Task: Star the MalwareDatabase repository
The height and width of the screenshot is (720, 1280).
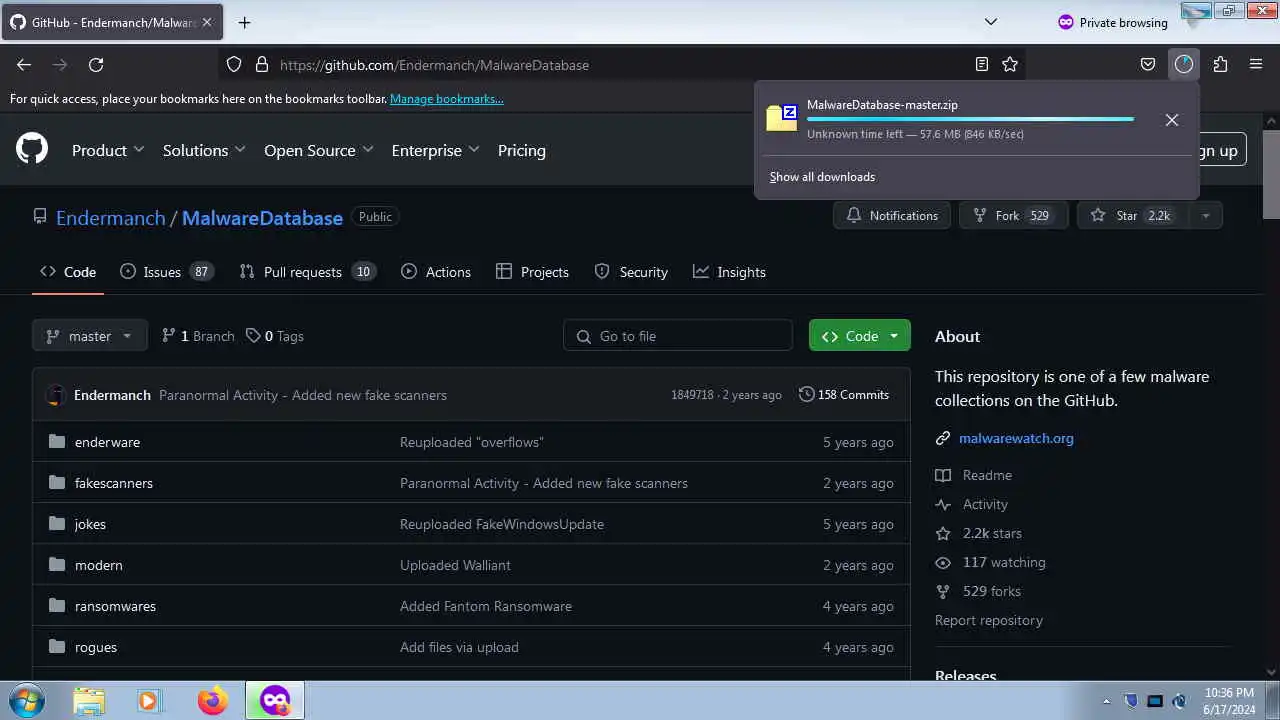Action: coord(1133,215)
